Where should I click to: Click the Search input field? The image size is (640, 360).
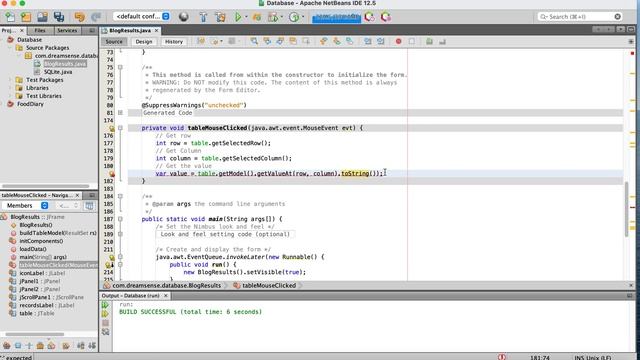pyautogui.click(x=580, y=17)
